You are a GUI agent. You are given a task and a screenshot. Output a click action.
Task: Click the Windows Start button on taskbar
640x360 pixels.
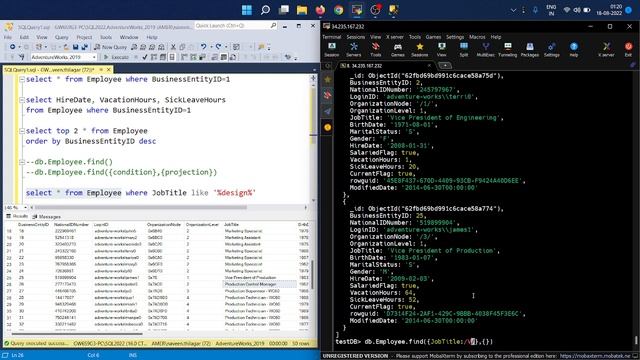[247, 10]
